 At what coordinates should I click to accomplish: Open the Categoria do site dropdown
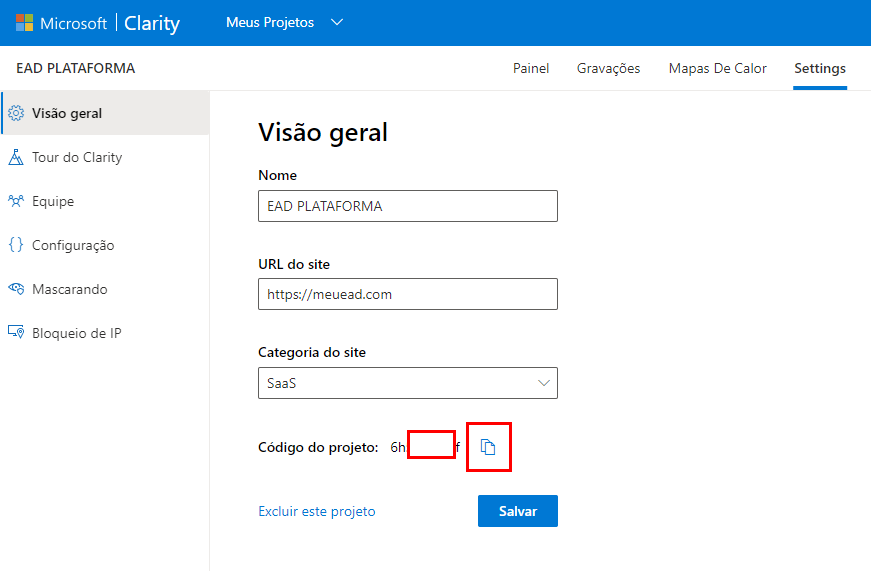pyautogui.click(x=408, y=383)
